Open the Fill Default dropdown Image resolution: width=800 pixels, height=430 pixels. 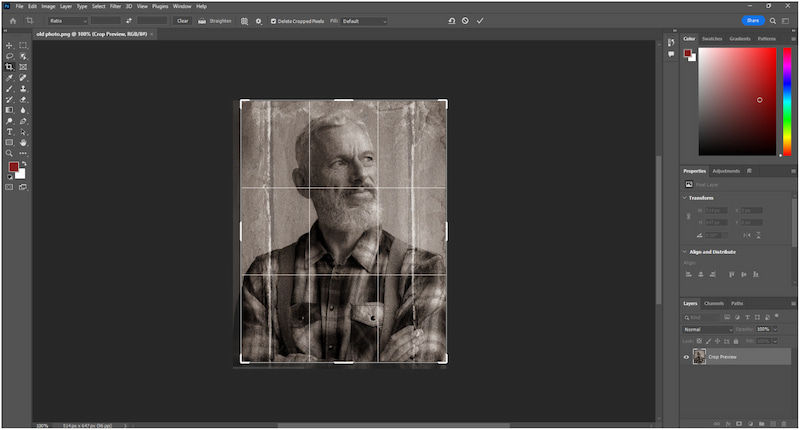pyautogui.click(x=363, y=20)
